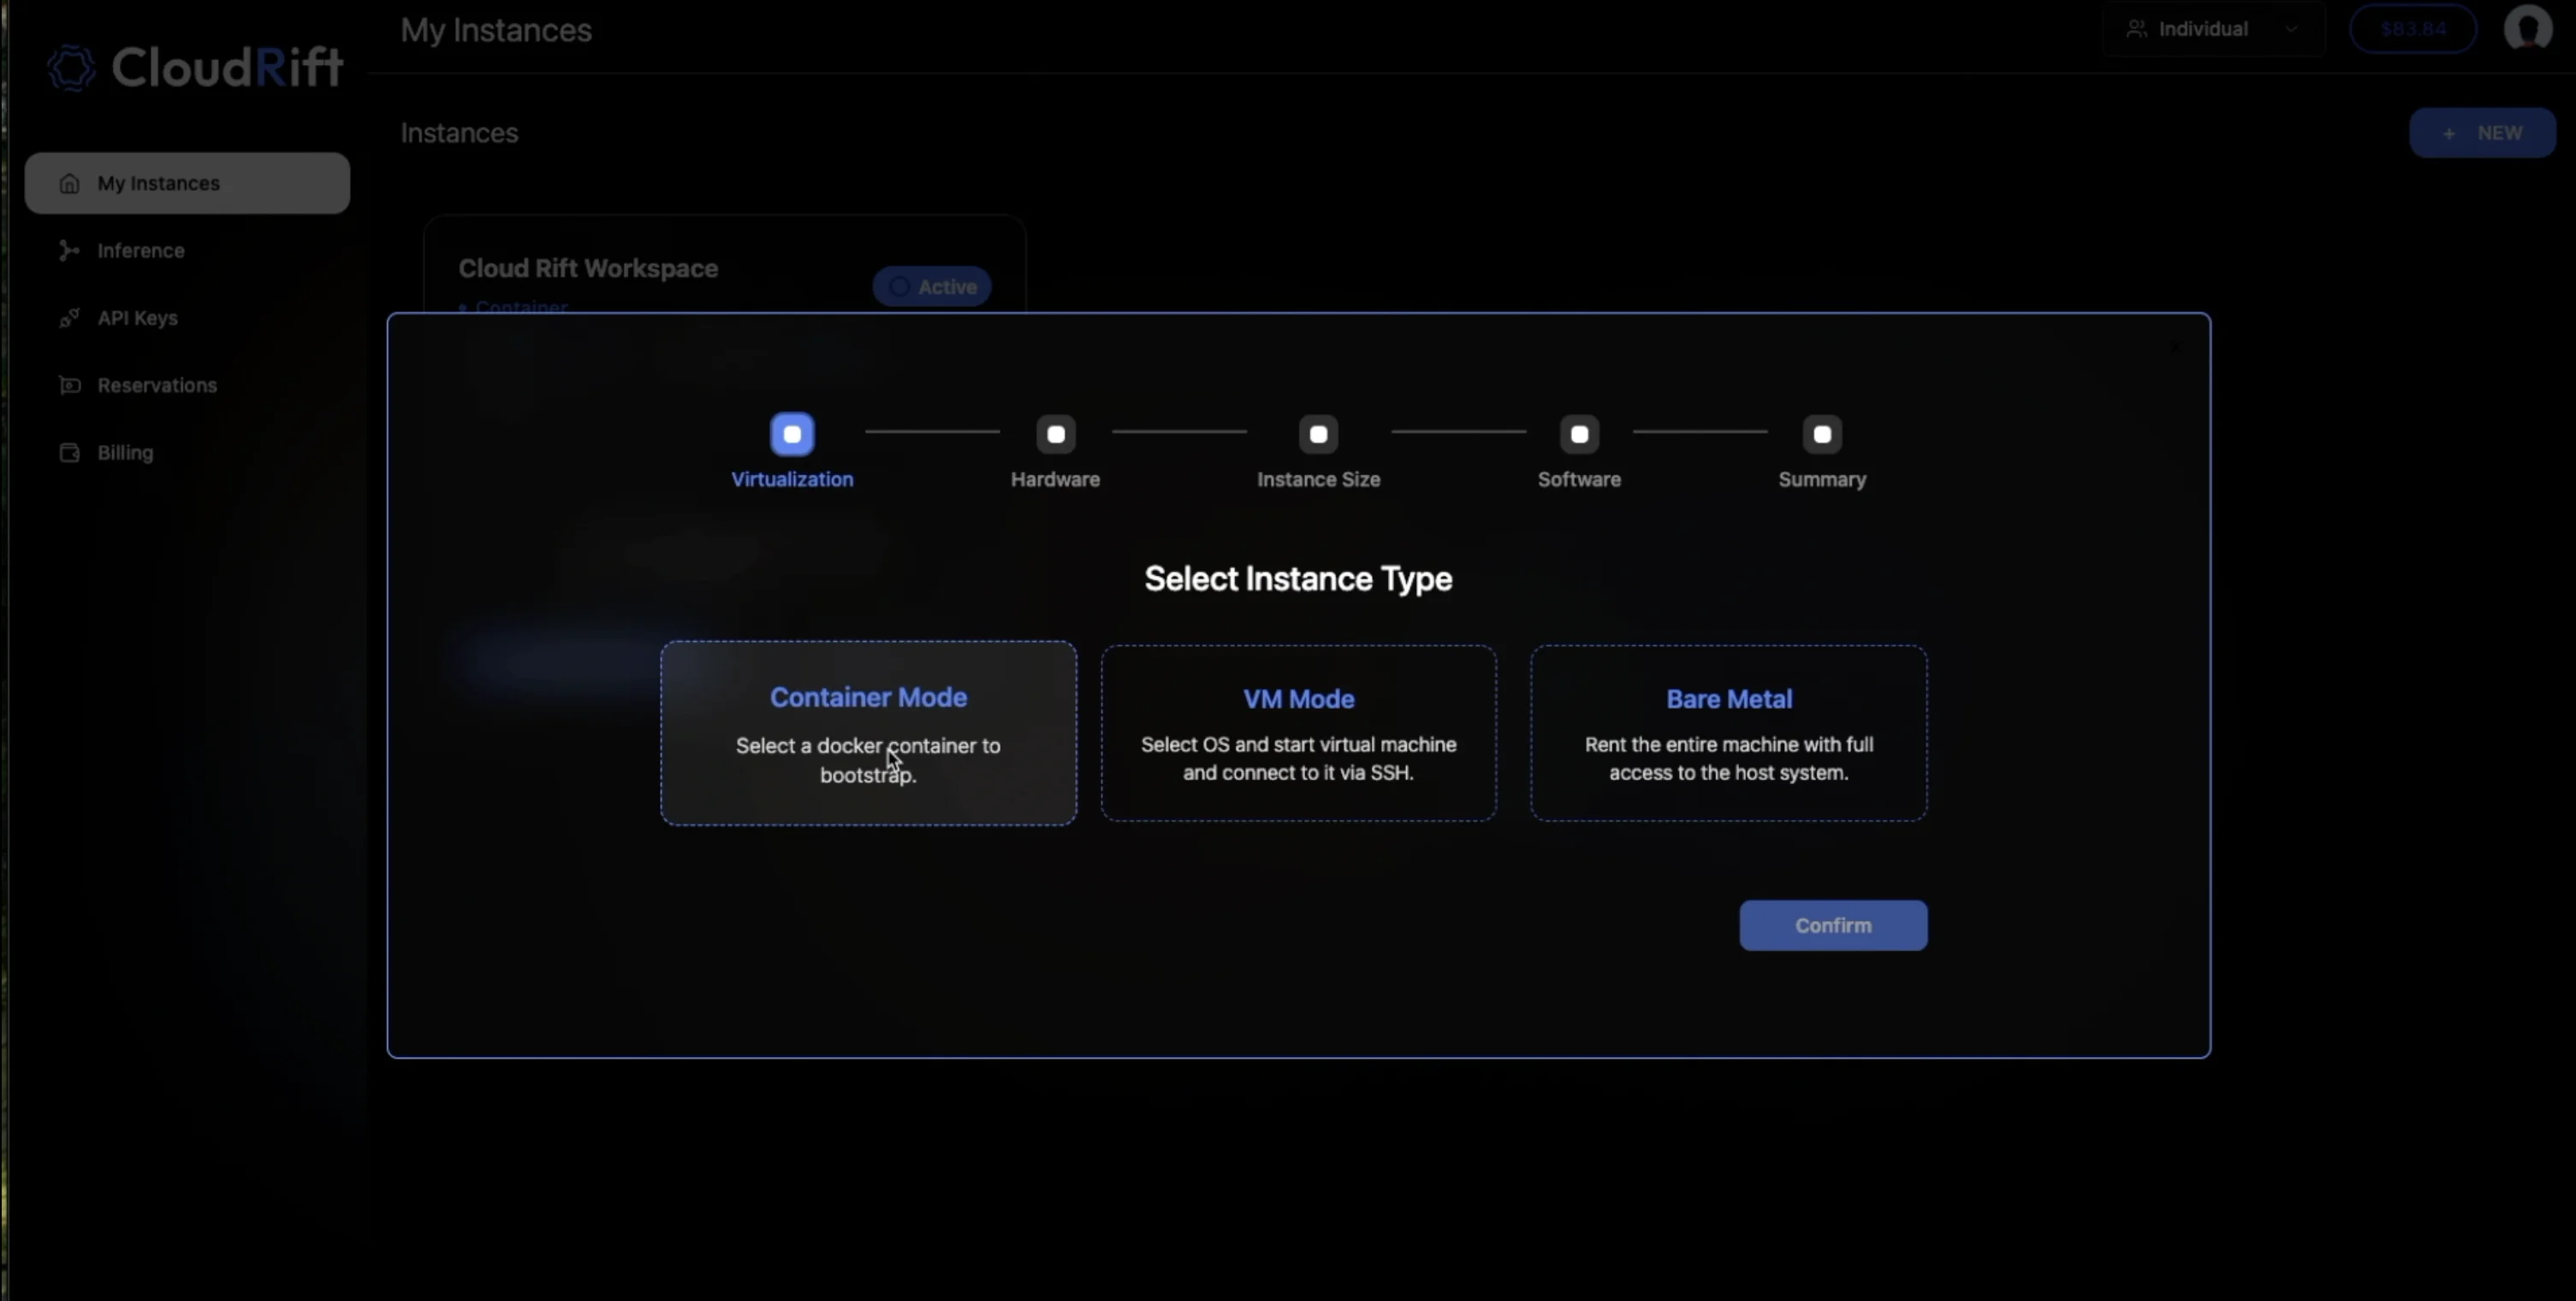Expand the Individual account dropdown
This screenshot has height=1301, width=2576.
[2290, 29]
